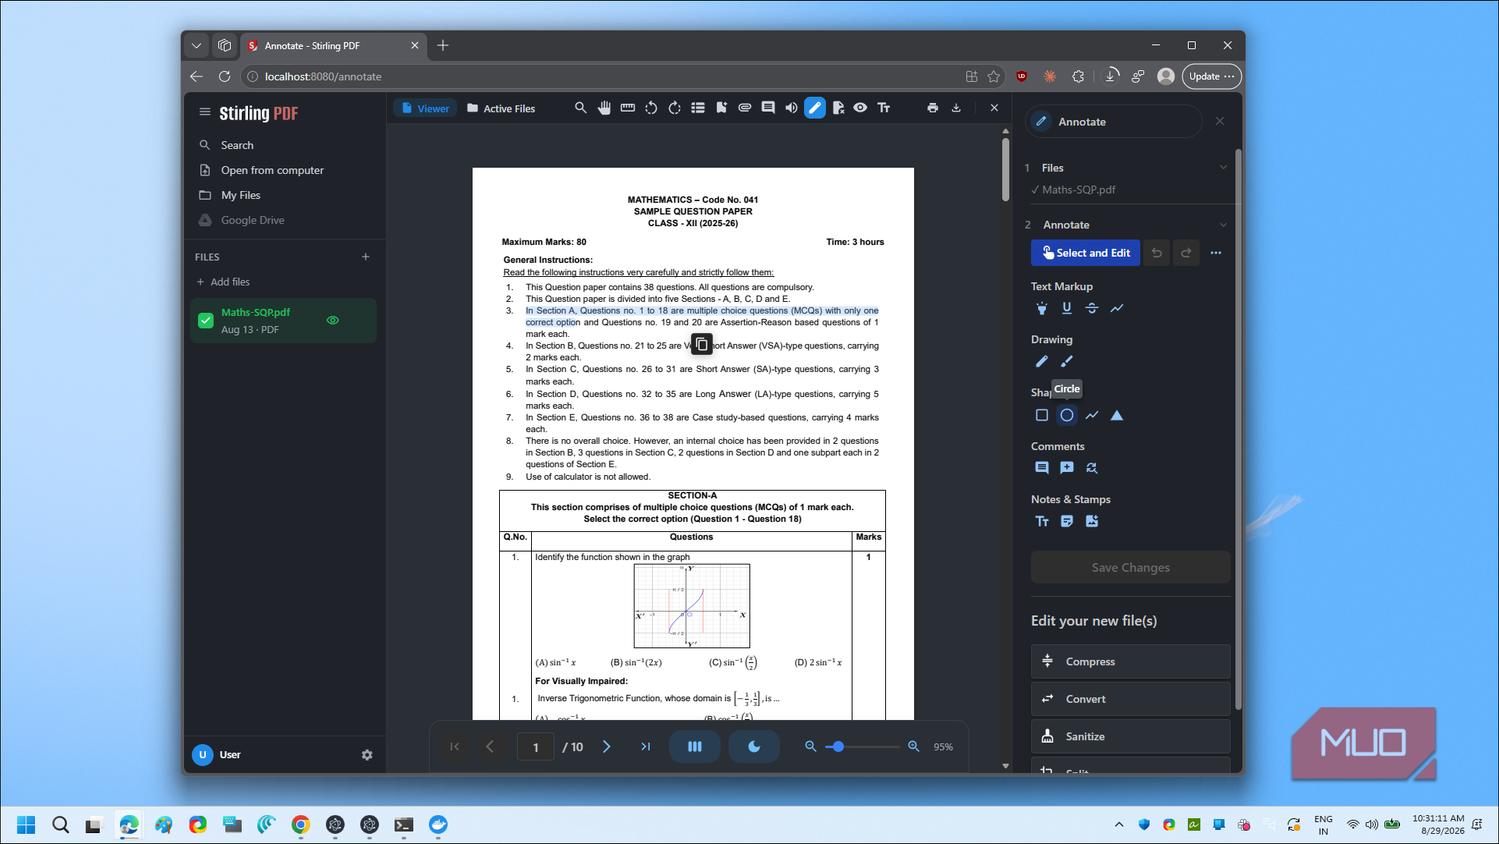The width and height of the screenshot is (1499, 844).
Task: Toggle the preview eye icon in viewer toolbar
Action: click(x=860, y=108)
